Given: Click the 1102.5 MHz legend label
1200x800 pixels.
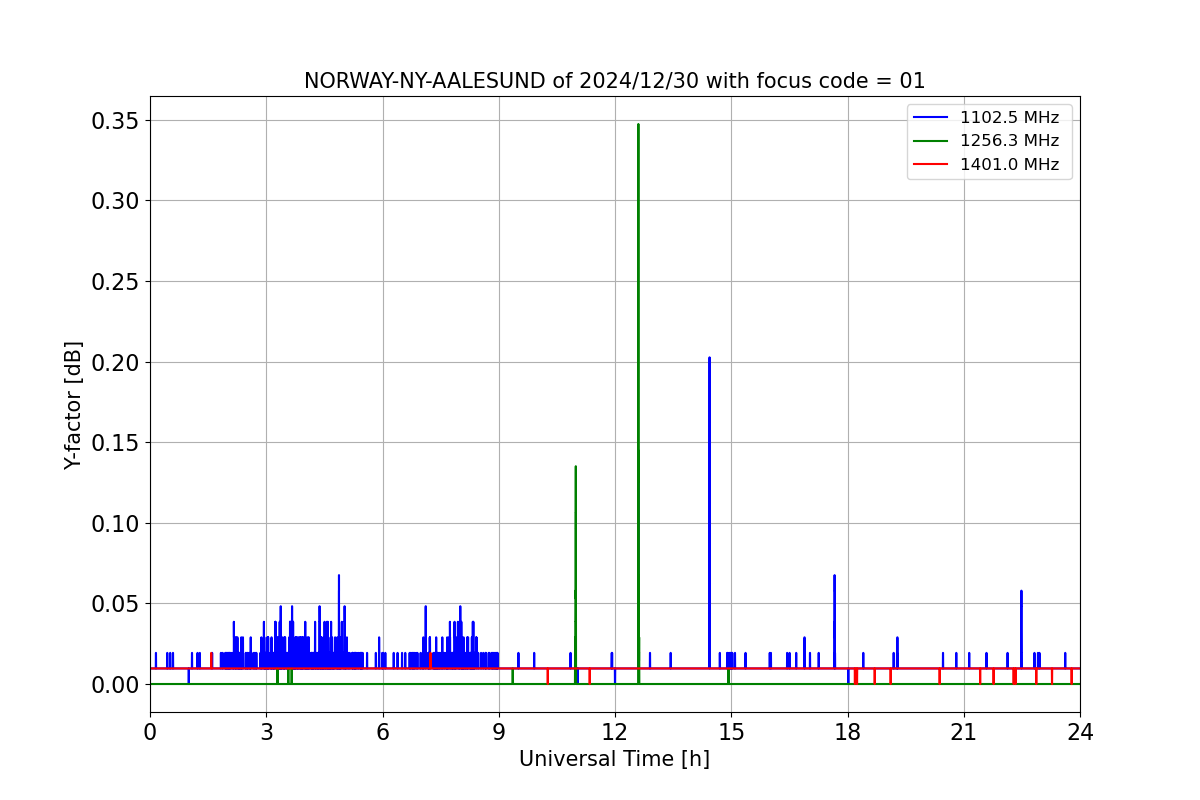Looking at the screenshot, I should (1008, 117).
